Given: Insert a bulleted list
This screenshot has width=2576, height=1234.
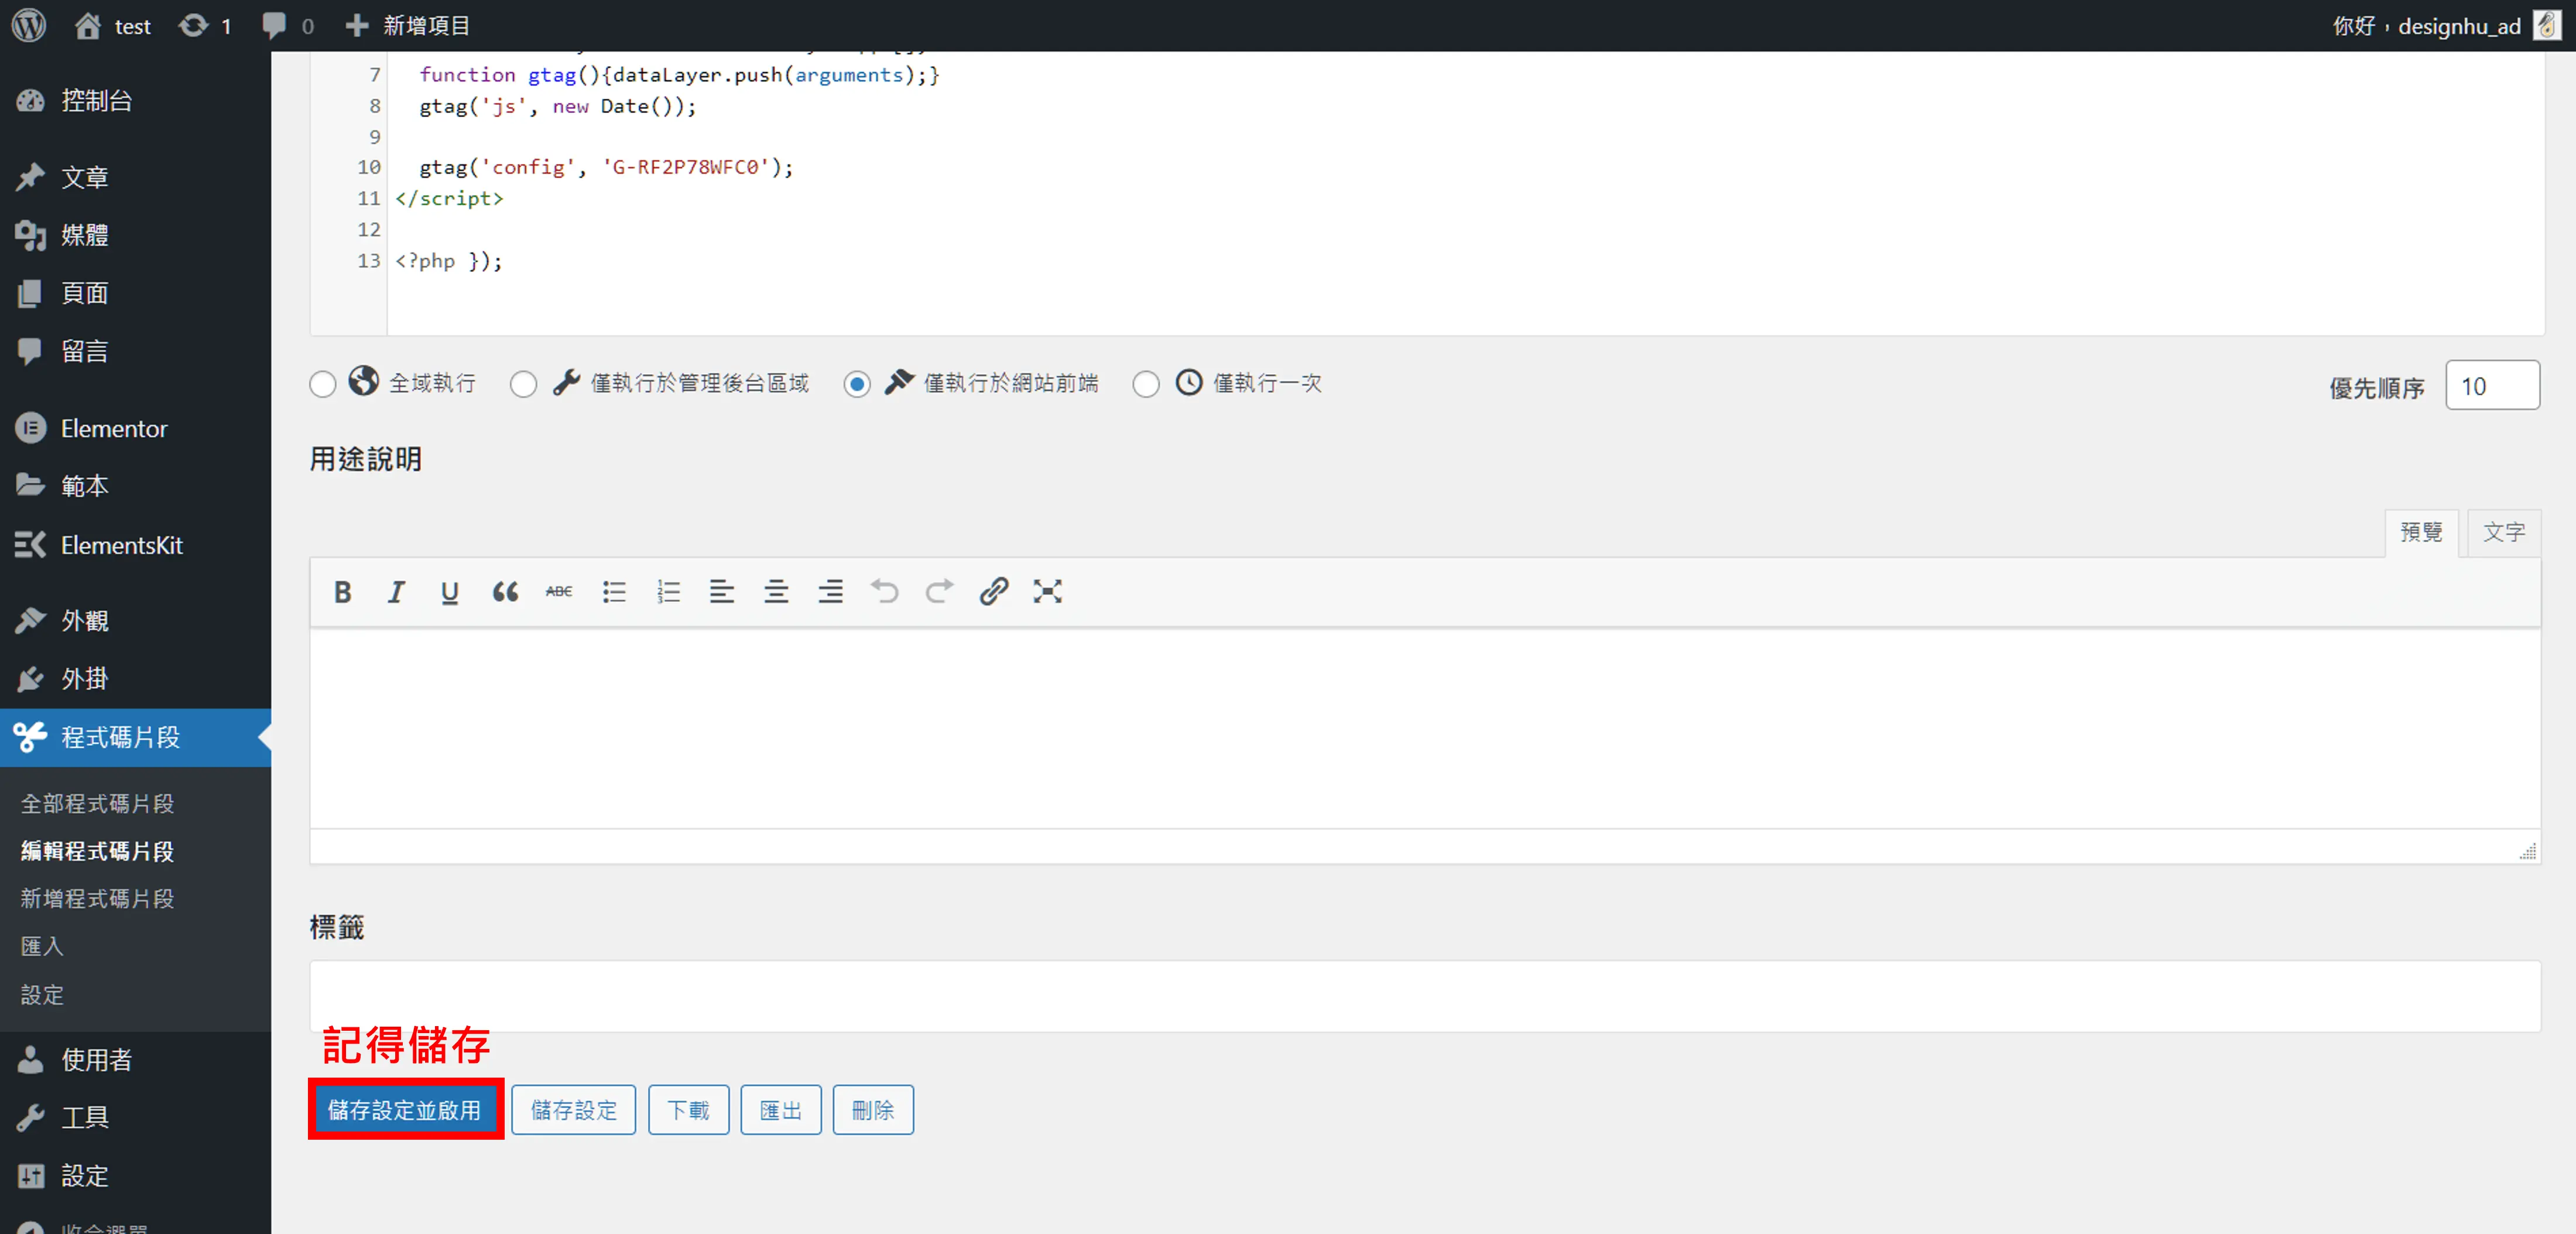Looking at the screenshot, I should point(614,592).
